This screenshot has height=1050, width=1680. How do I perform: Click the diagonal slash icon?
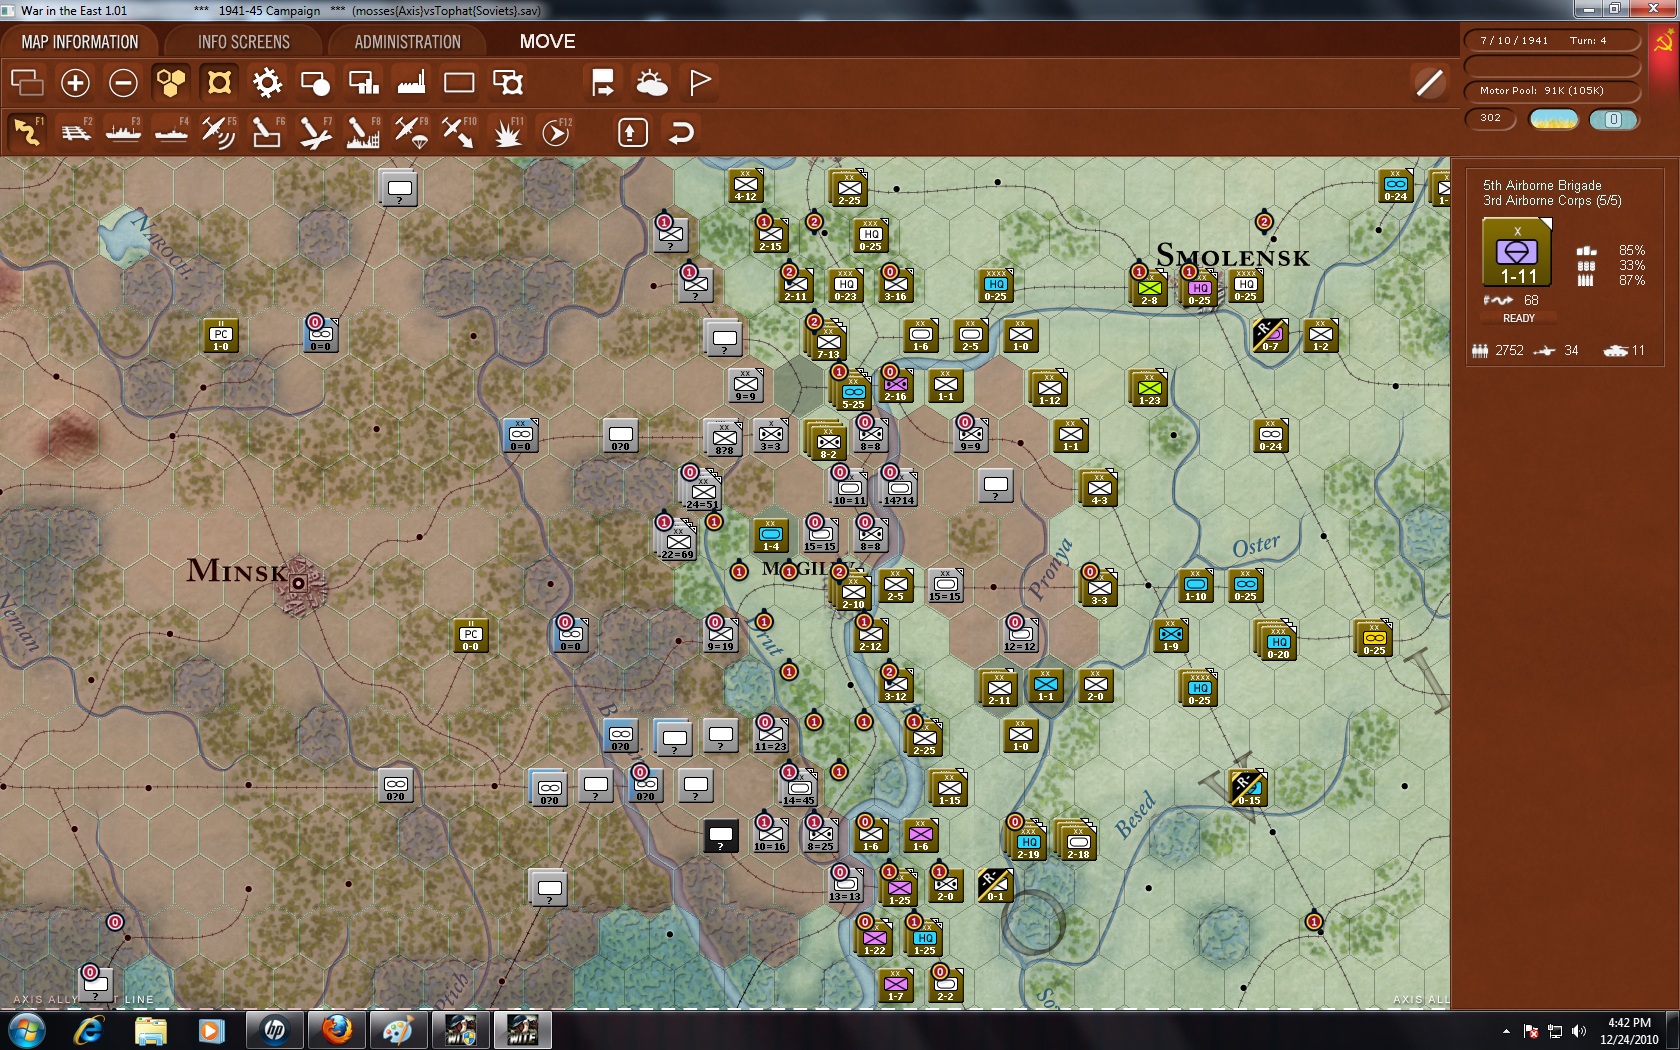(x=1430, y=83)
